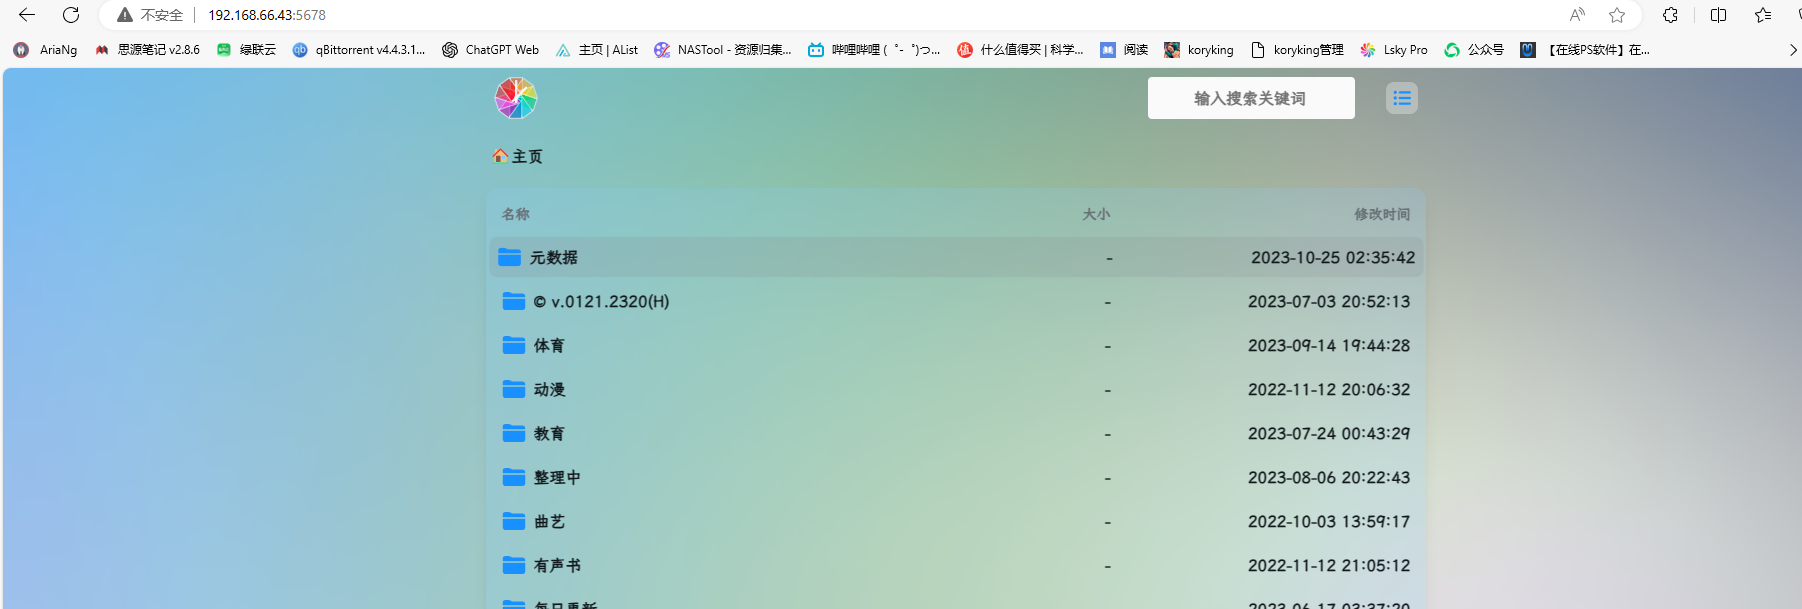Open browser extensions puzzle icon
Image resolution: width=1802 pixels, height=609 pixels.
(1670, 15)
